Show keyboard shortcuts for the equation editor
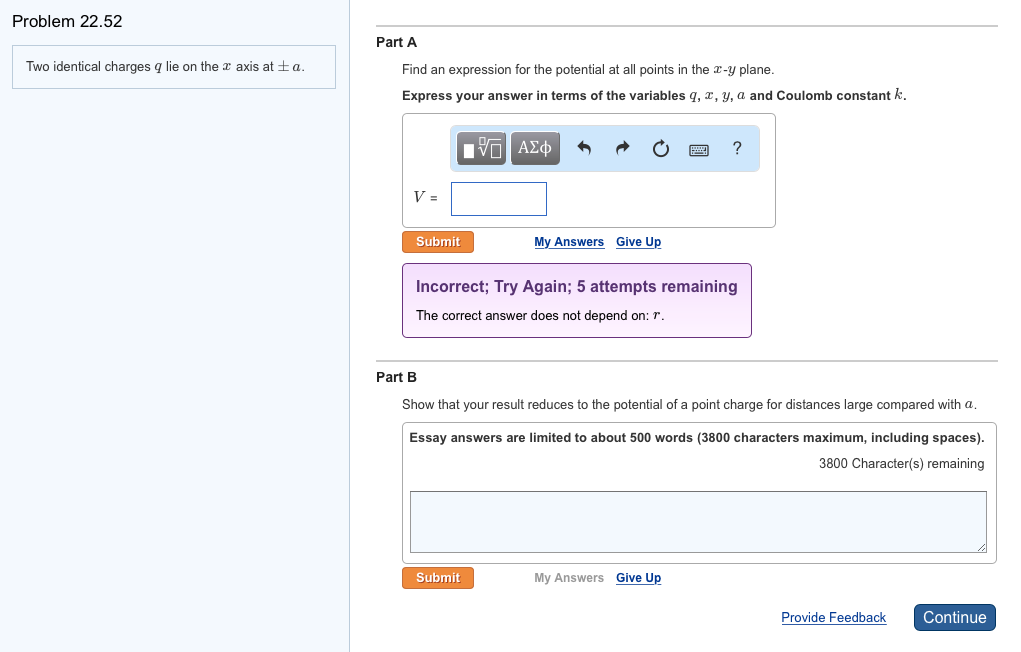1021x652 pixels. click(x=699, y=147)
